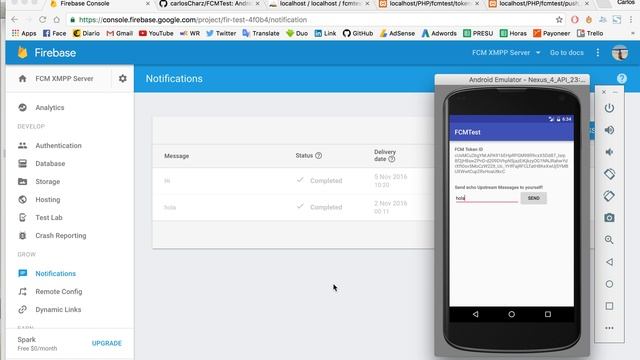The width and height of the screenshot is (640, 360).
Task: Switch to the localhost/PHP/fcmtest/token tab
Action: (429, 4)
